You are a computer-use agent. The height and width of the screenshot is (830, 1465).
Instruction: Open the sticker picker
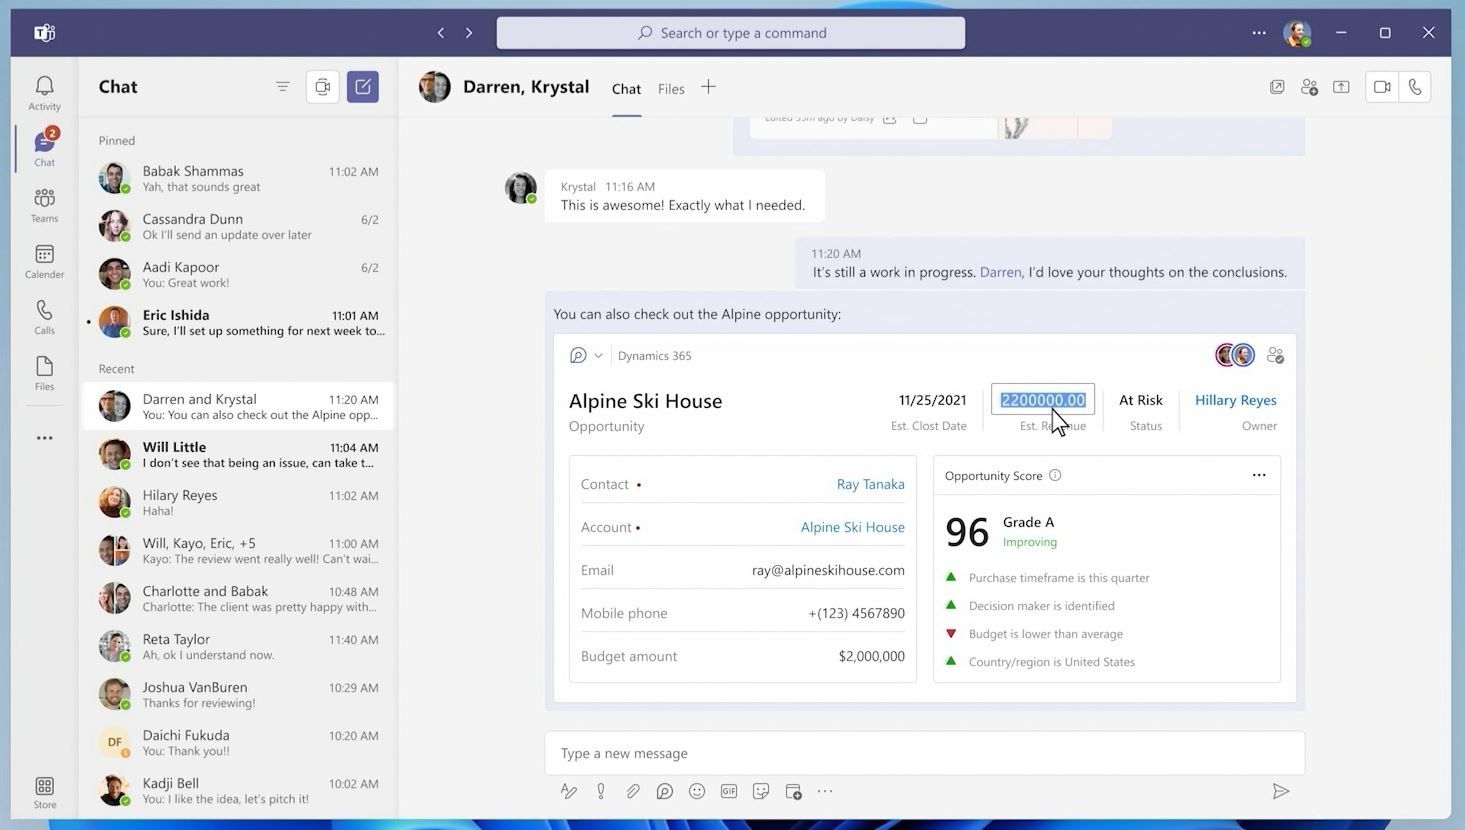click(x=761, y=792)
